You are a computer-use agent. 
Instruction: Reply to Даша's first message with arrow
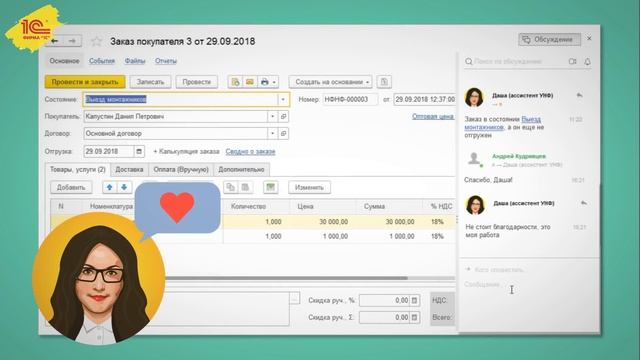(580, 96)
